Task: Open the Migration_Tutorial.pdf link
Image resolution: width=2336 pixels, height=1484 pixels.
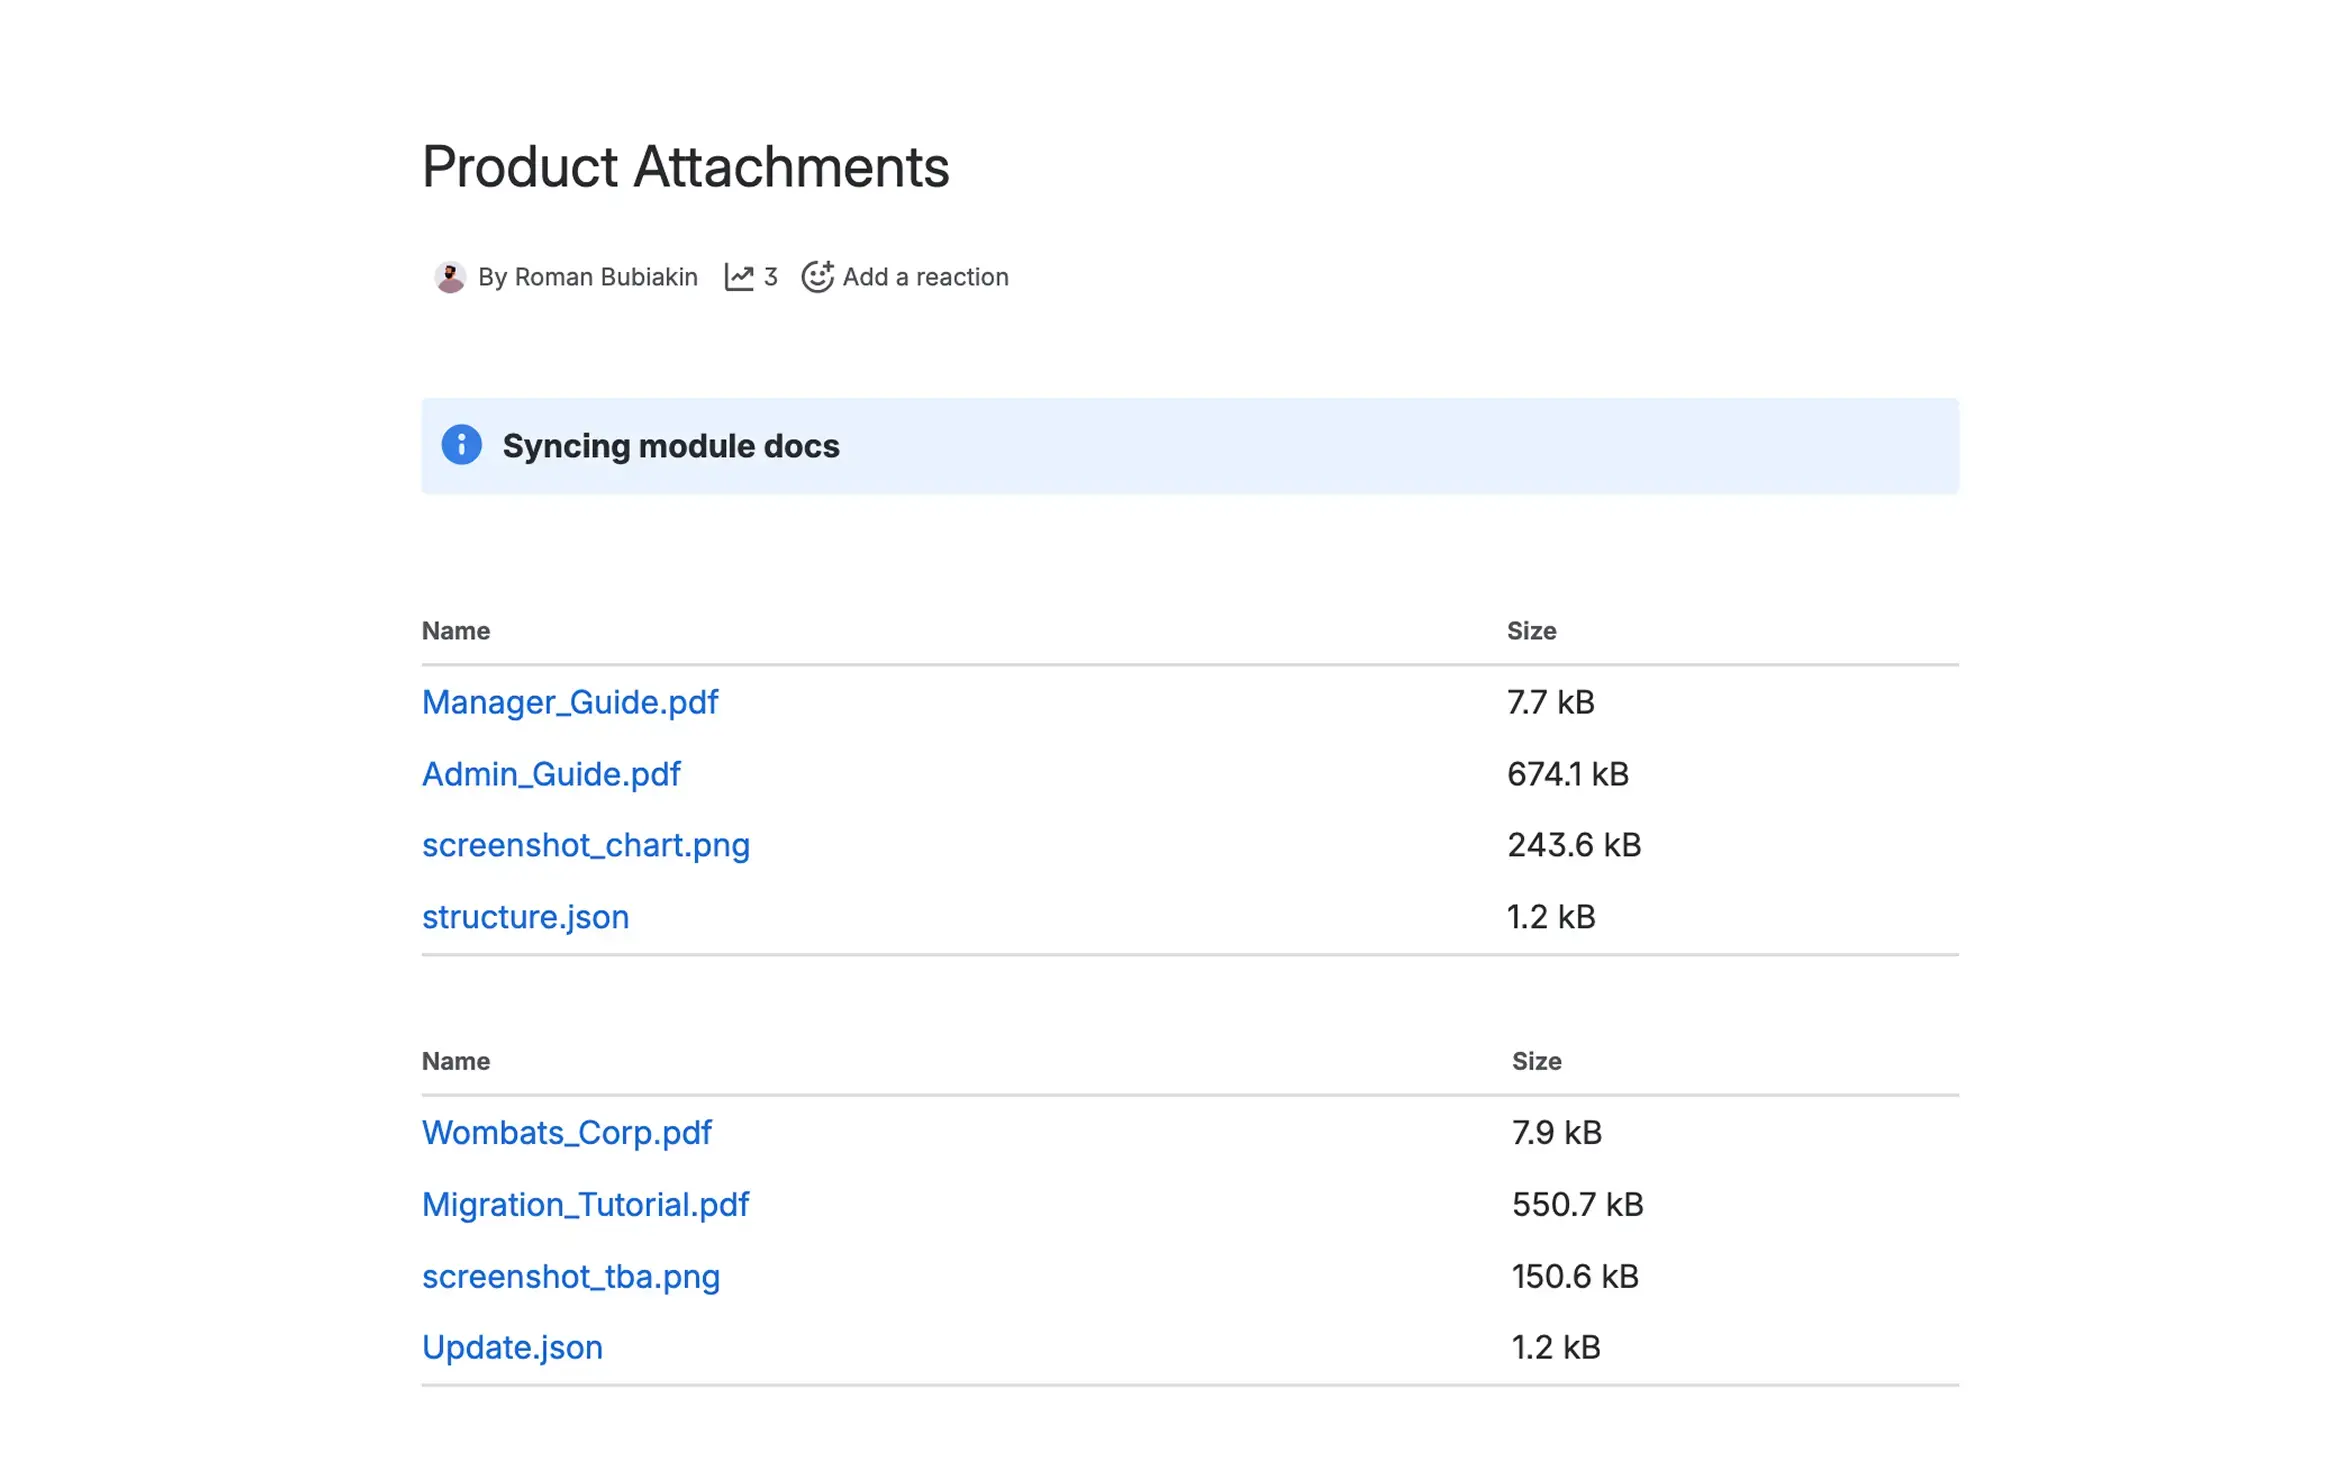Action: [x=586, y=1204]
